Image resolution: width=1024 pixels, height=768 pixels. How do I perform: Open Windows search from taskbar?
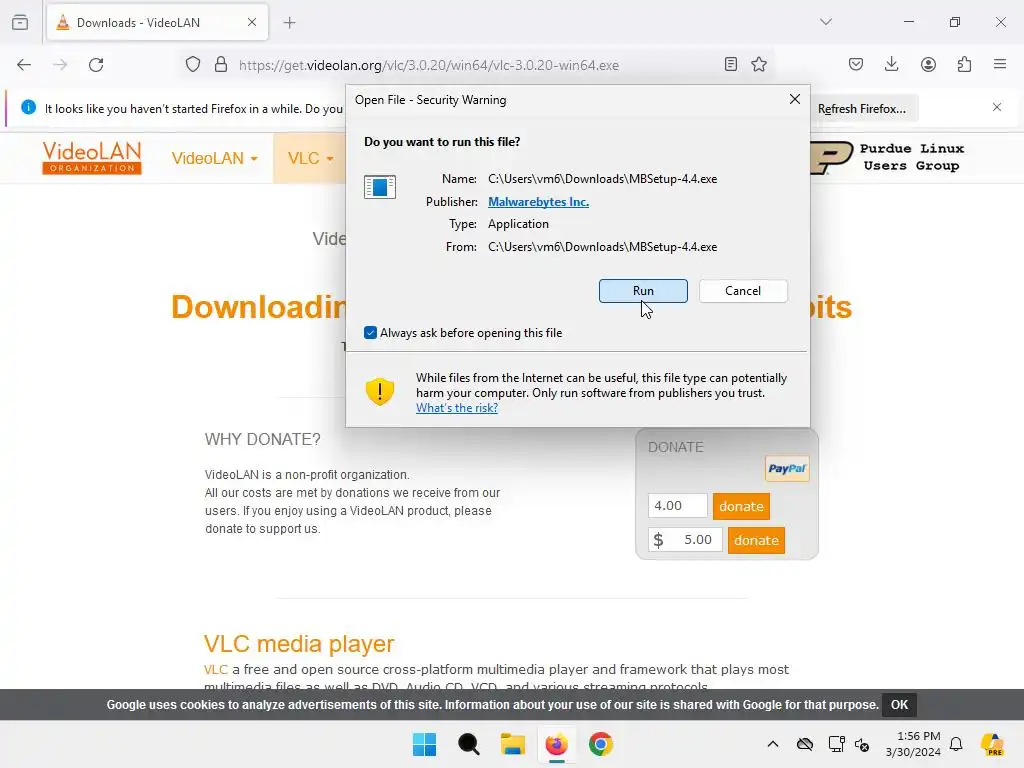coord(468,744)
